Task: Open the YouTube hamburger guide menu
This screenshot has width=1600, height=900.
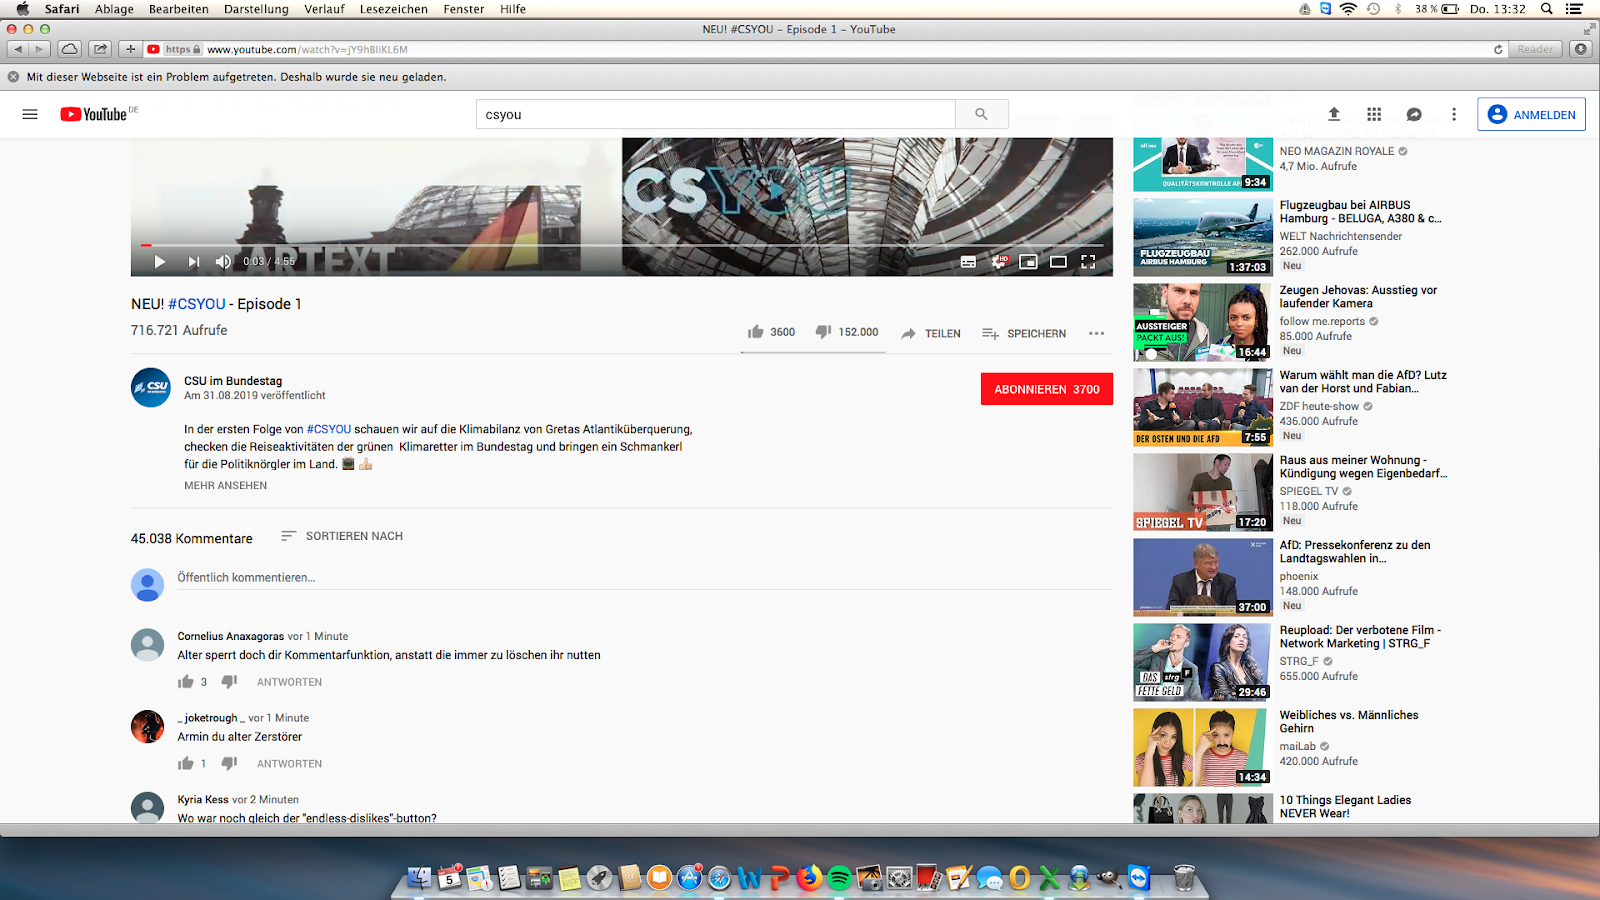Action: point(30,114)
